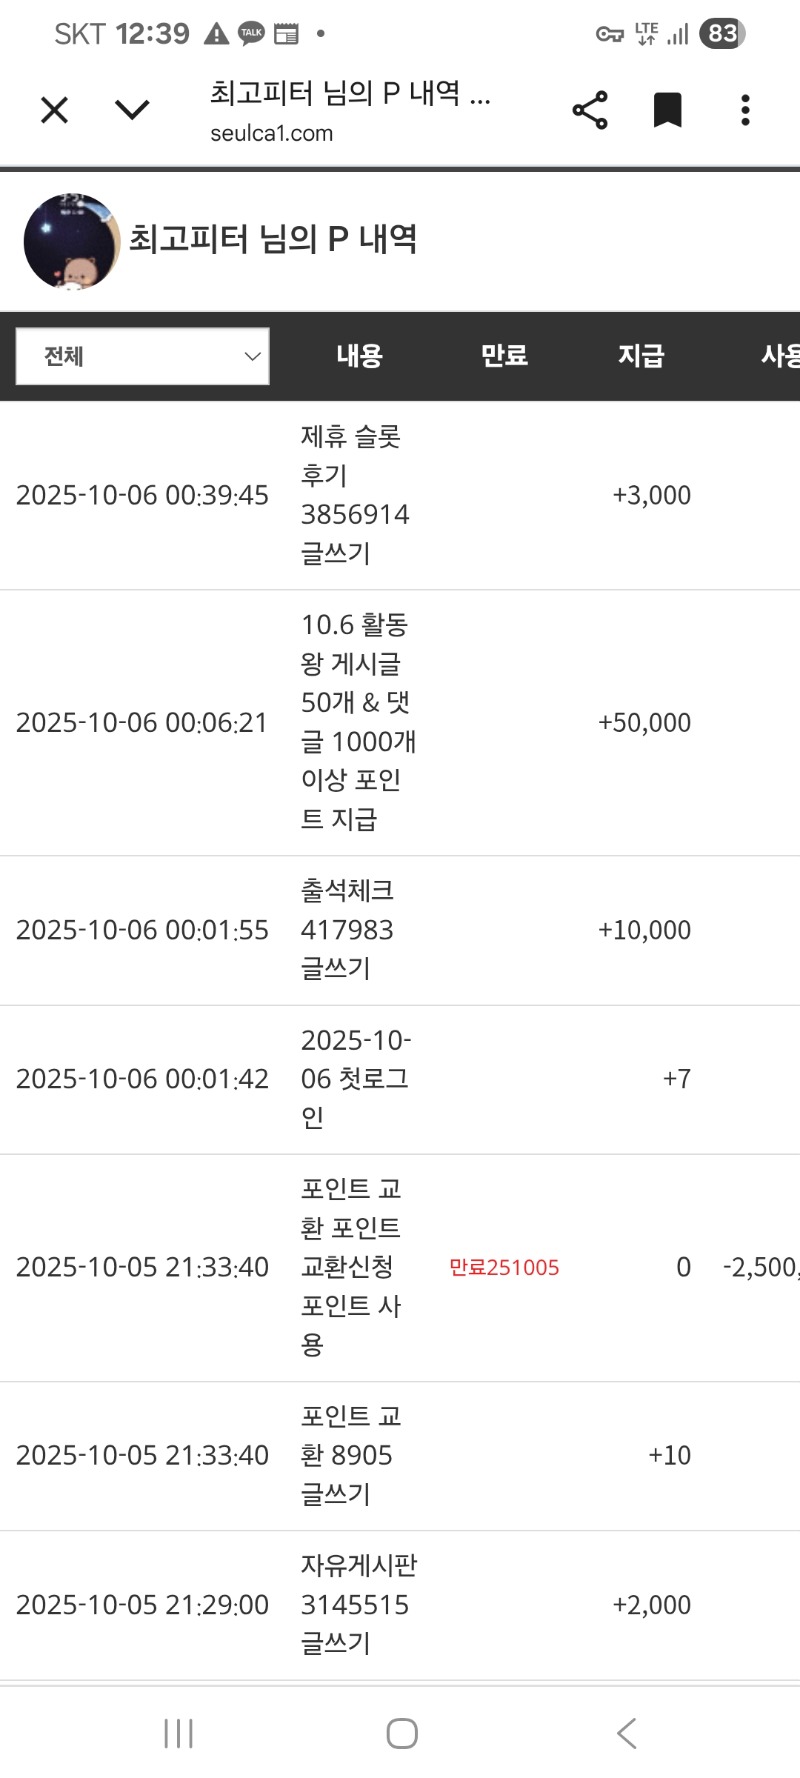Image resolution: width=800 pixels, height=1778 pixels.
Task: Close the in-app browser tab
Action: click(55, 109)
